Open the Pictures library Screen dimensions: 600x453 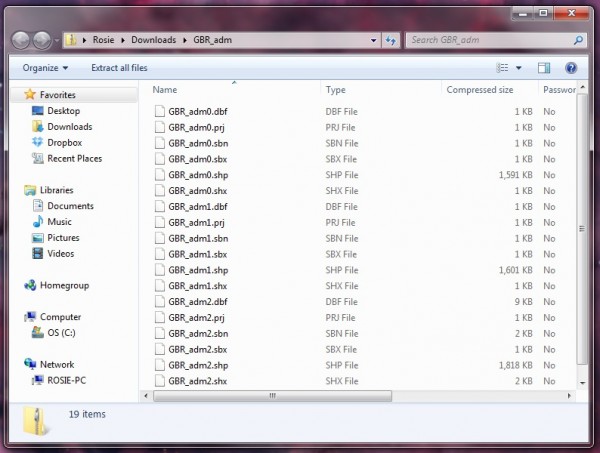63,237
